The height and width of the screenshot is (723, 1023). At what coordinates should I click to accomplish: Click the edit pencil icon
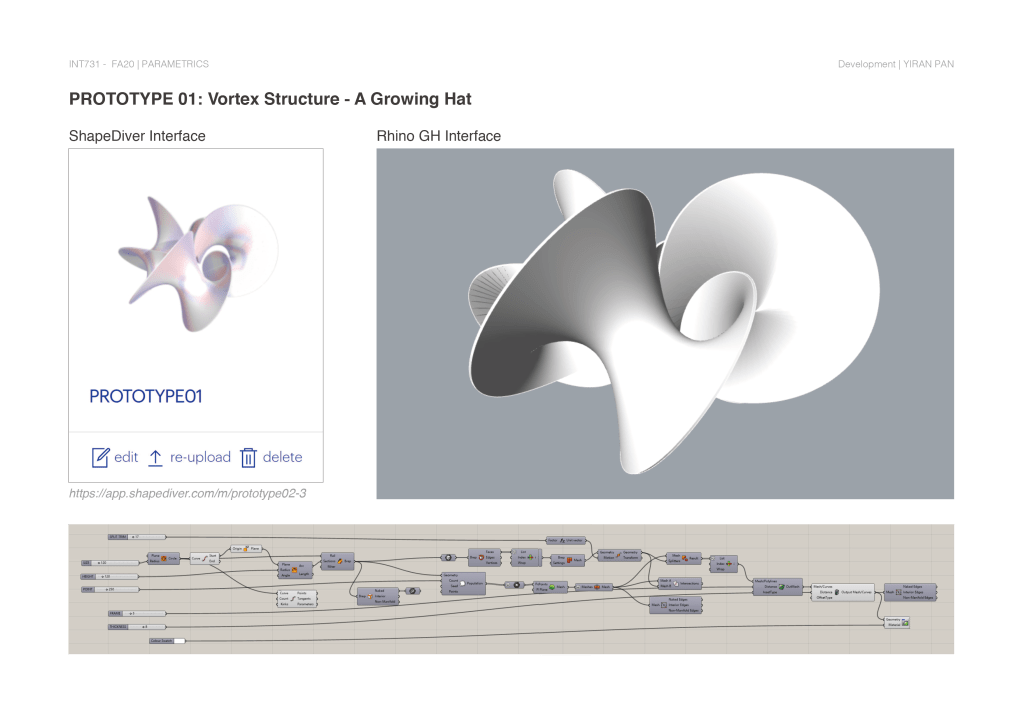100,458
